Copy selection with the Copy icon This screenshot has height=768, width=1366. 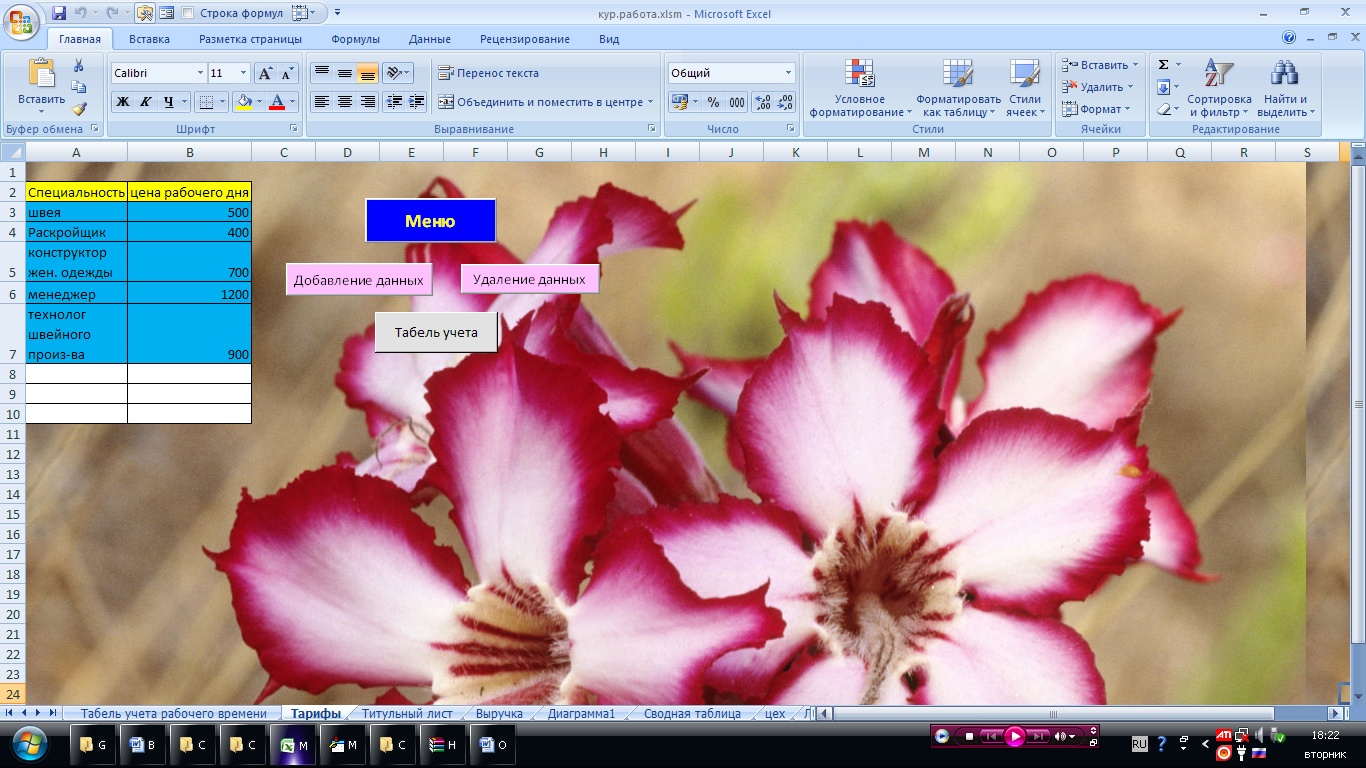[x=79, y=87]
